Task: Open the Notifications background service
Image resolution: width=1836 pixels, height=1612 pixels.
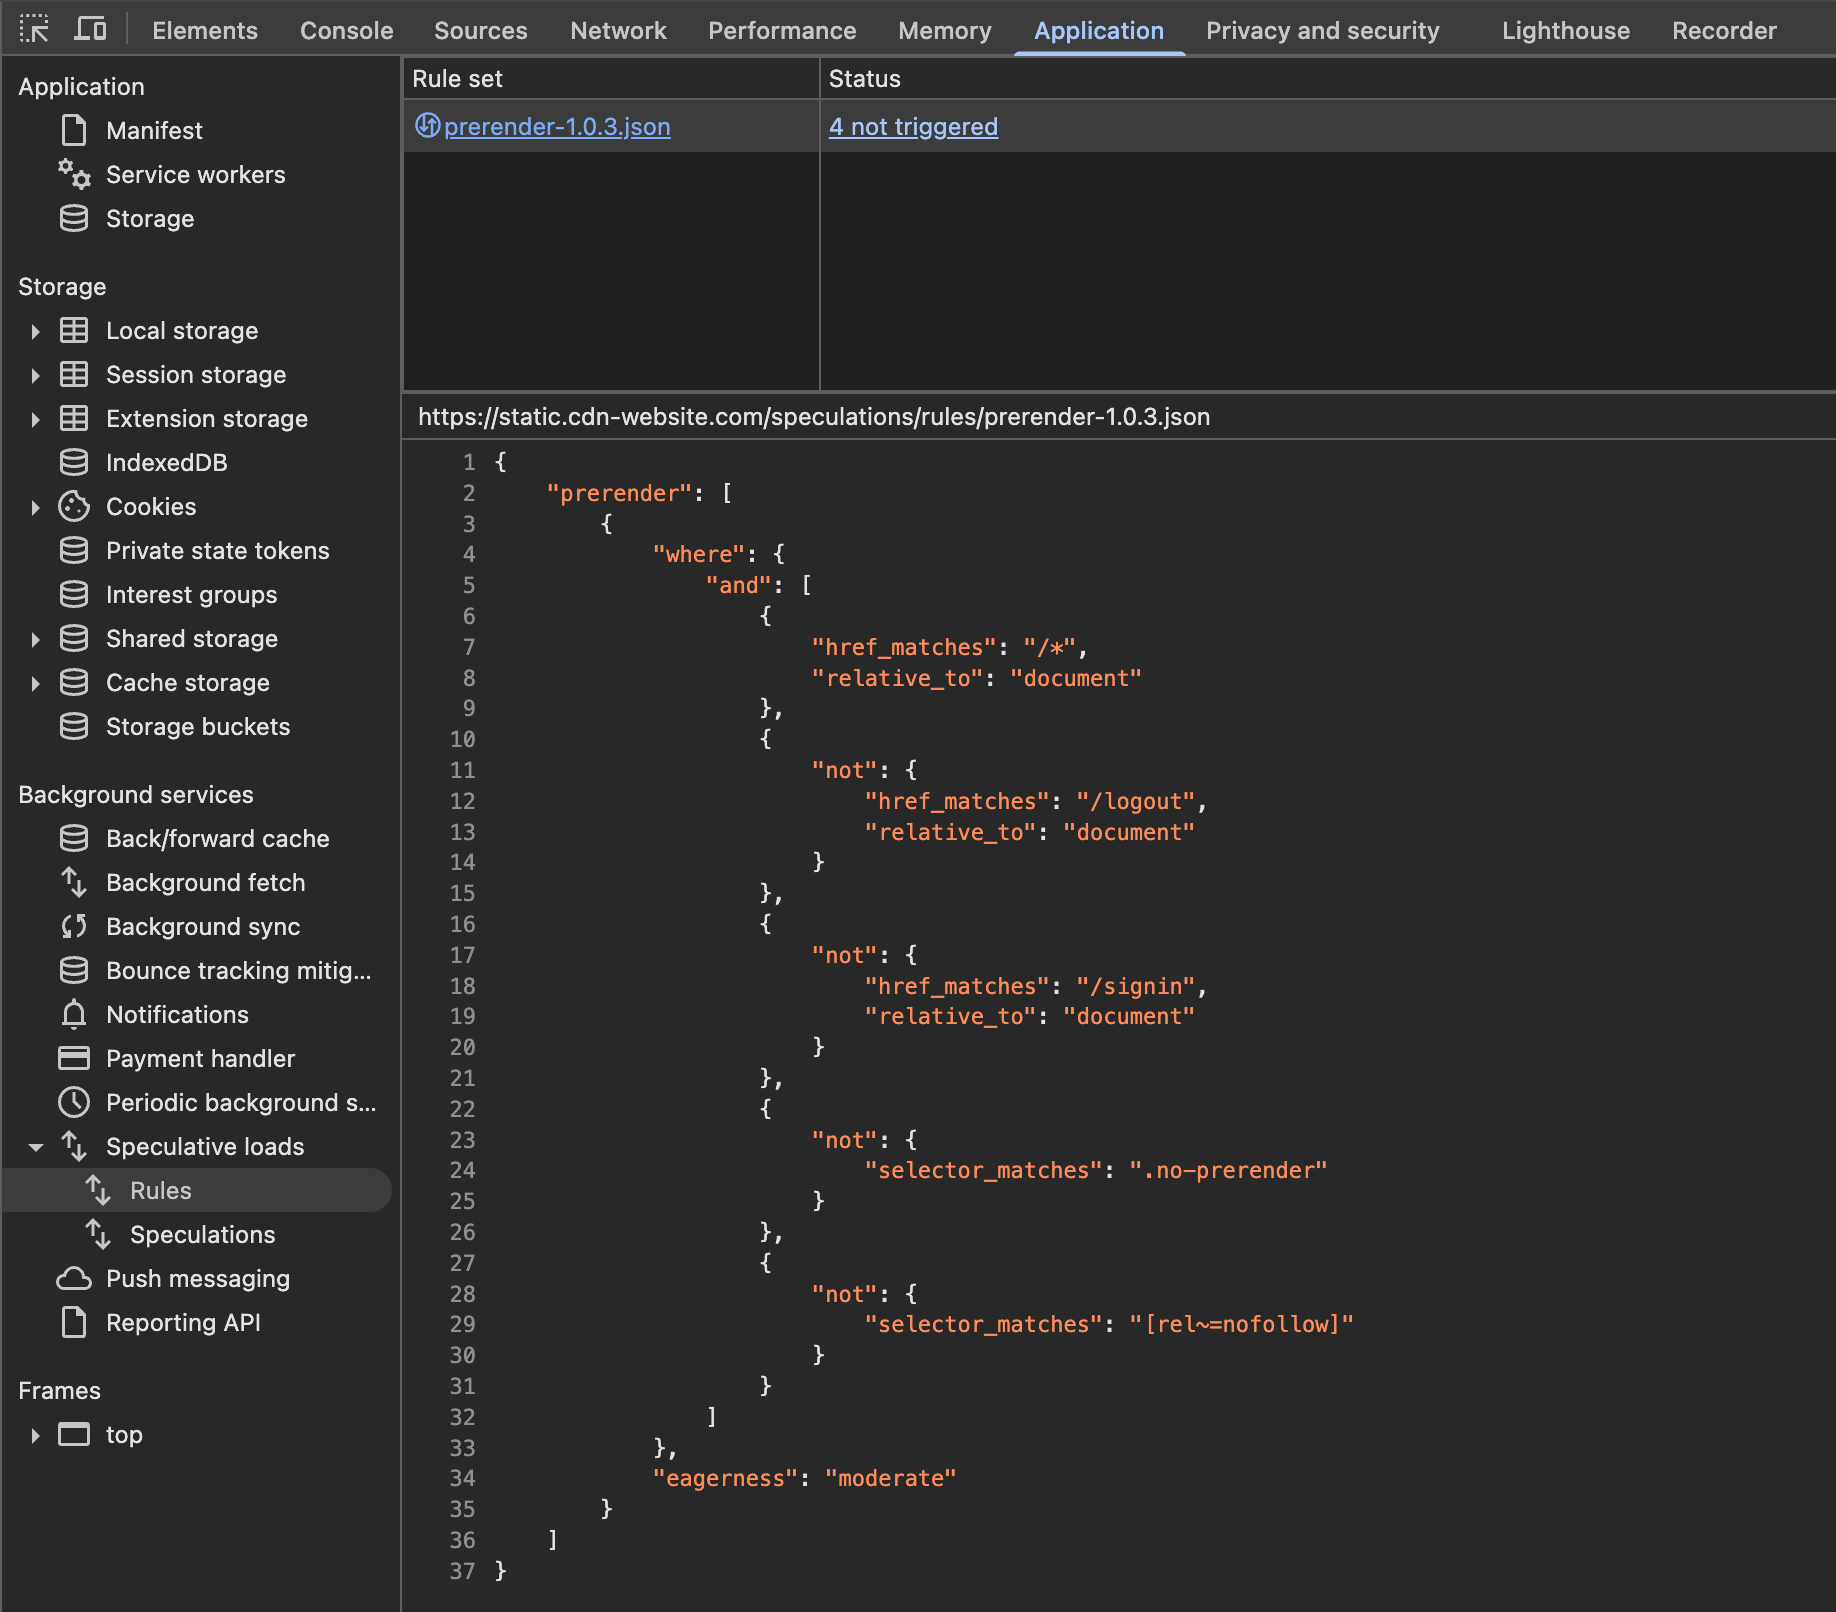Action: [x=177, y=1014]
